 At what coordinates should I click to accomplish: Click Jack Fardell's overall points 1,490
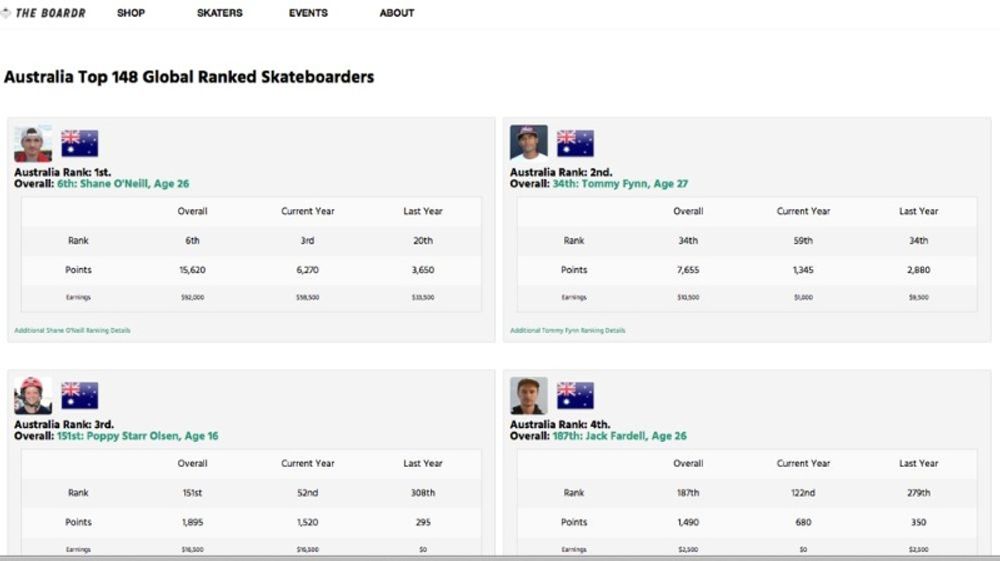(688, 522)
